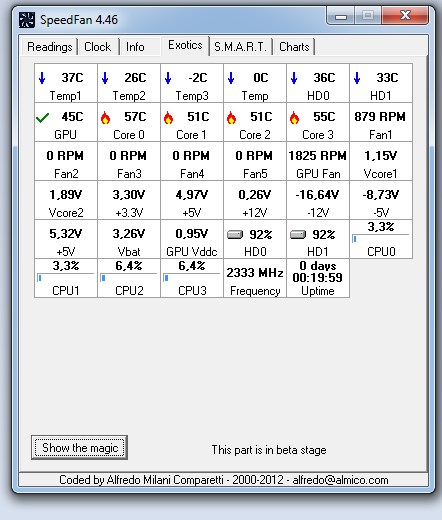Click the hard drive icon for HD0 92%

235,235
